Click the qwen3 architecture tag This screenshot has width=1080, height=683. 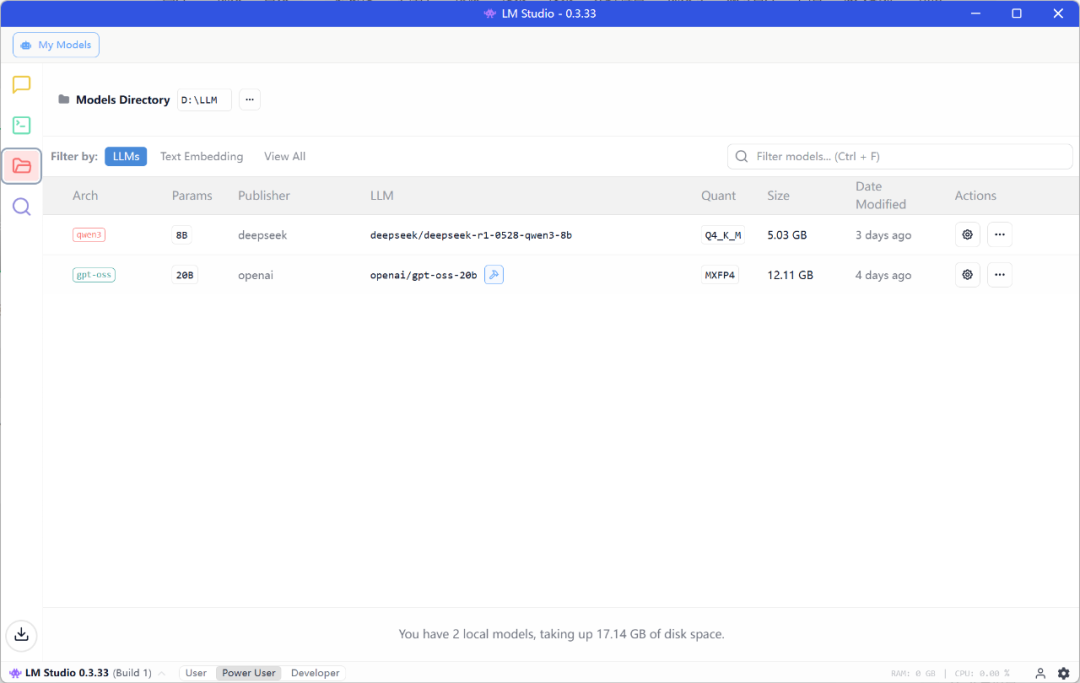click(x=89, y=235)
